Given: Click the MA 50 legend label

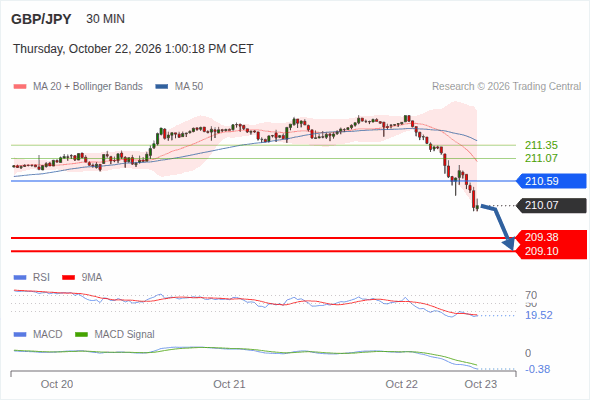Looking at the screenshot, I should (189, 87).
